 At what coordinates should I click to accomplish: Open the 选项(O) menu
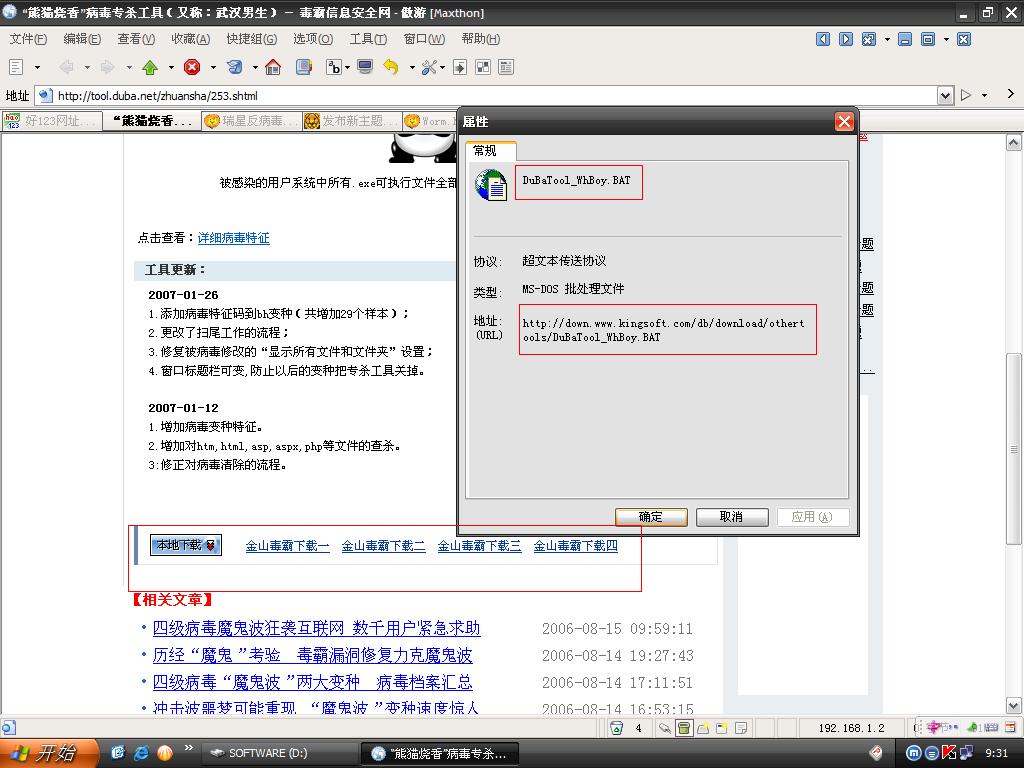[313, 39]
